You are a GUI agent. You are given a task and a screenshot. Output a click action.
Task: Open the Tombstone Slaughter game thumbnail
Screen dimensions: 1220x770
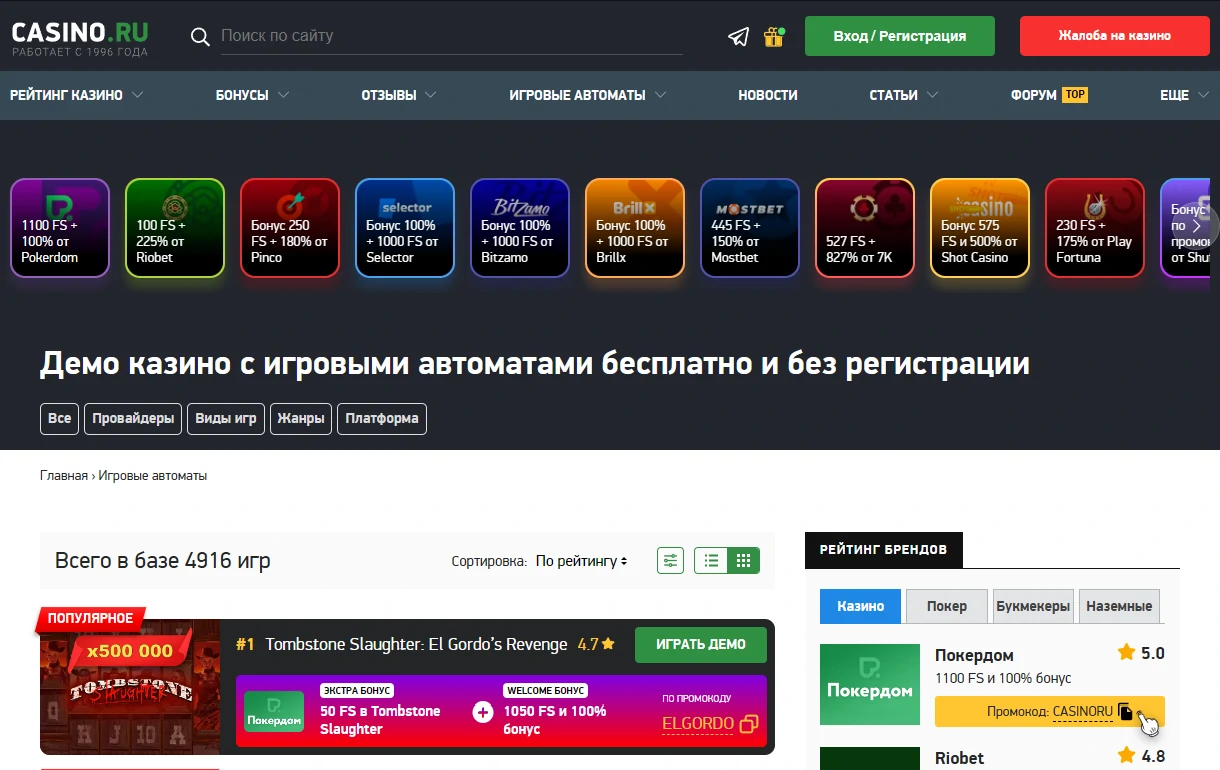[x=130, y=687]
